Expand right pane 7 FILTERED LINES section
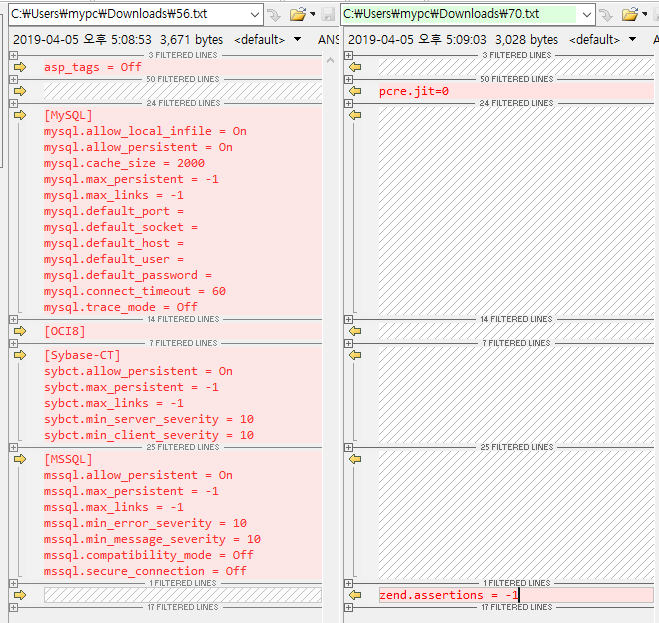 point(348,343)
